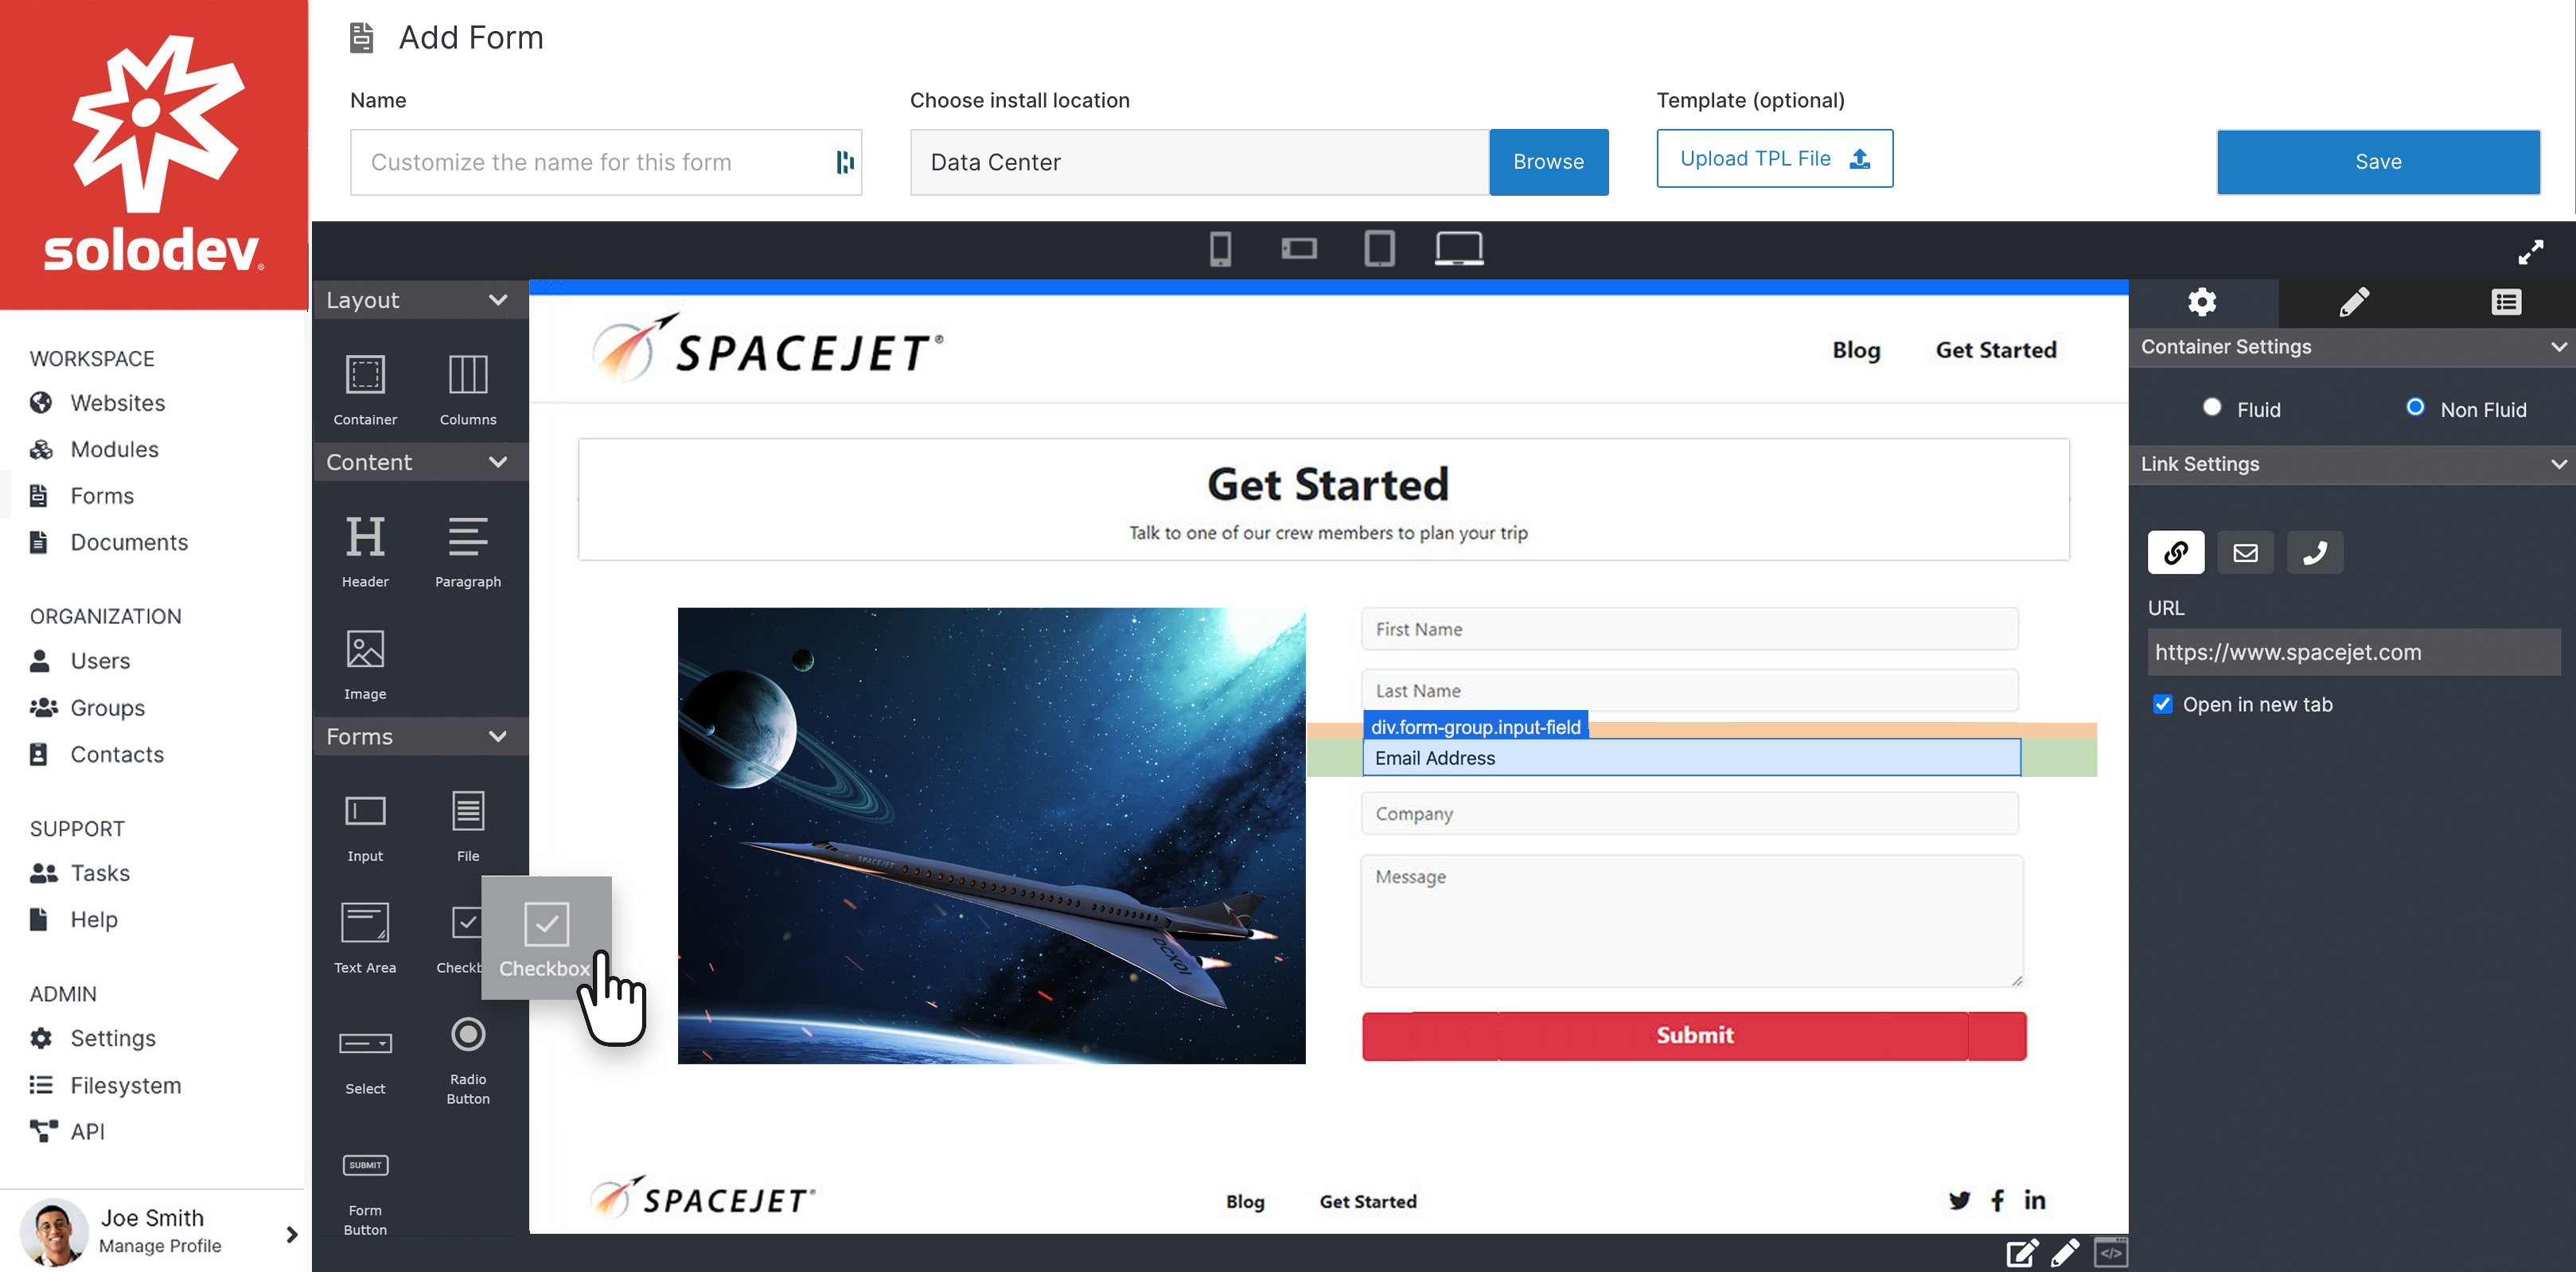Screen dimensions: 2576x1272
Task: Click the Email Address form field
Action: [1690, 758]
